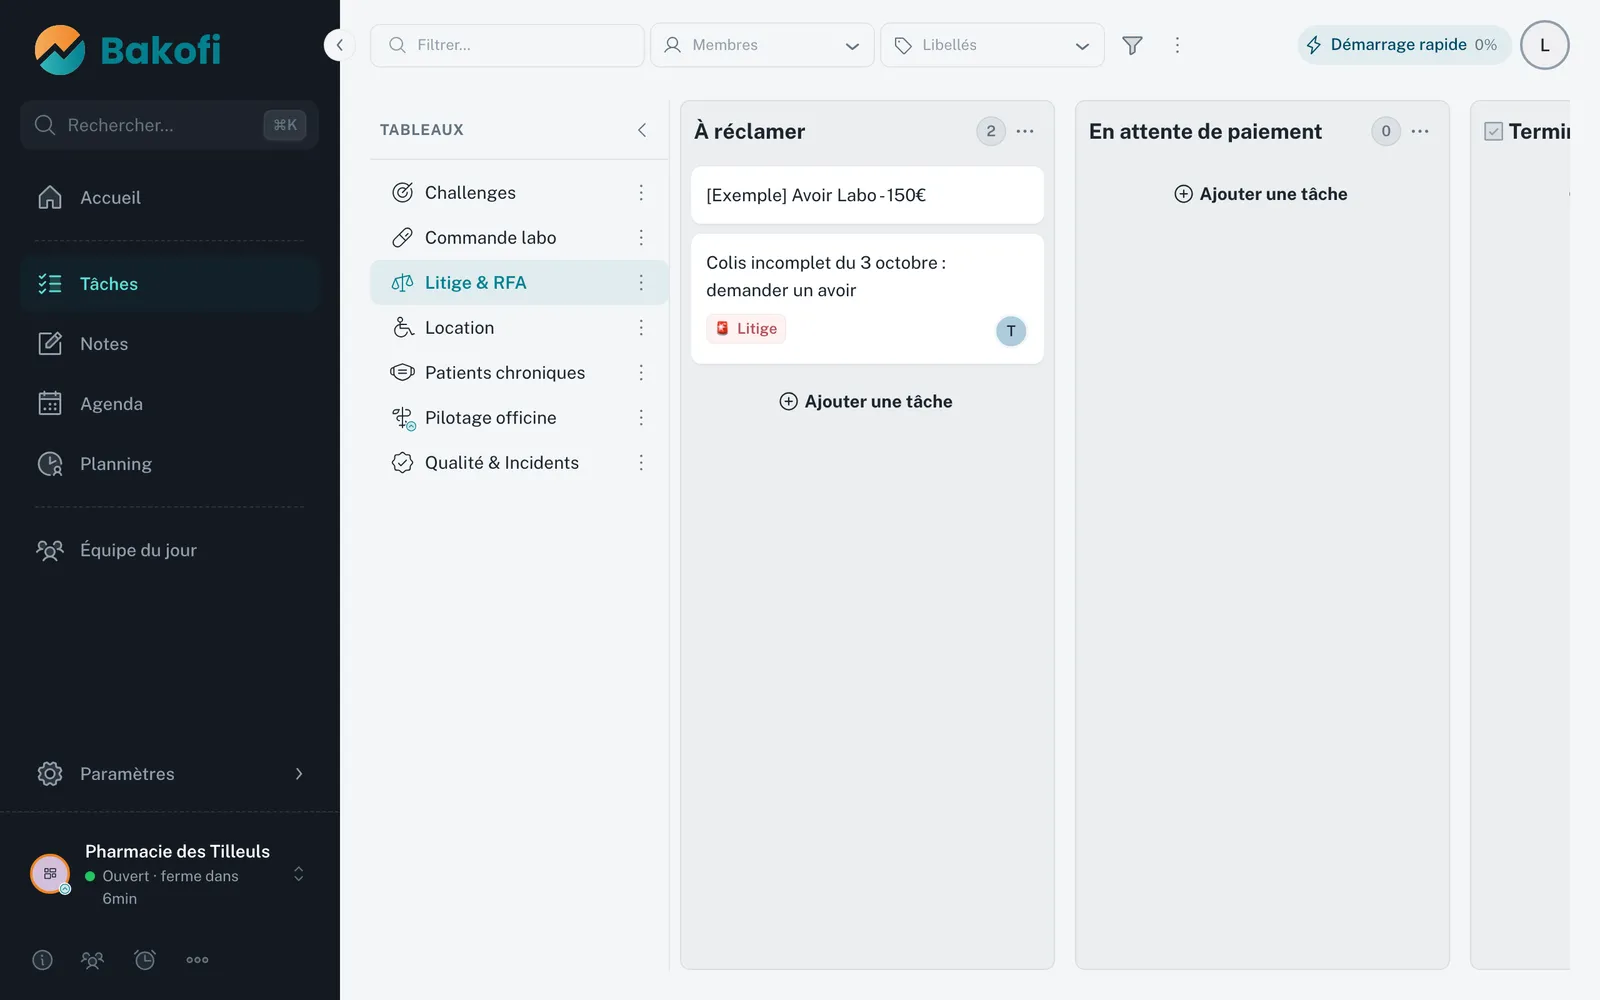Select the Tâches section
Image resolution: width=1600 pixels, height=1000 pixels.
point(170,284)
